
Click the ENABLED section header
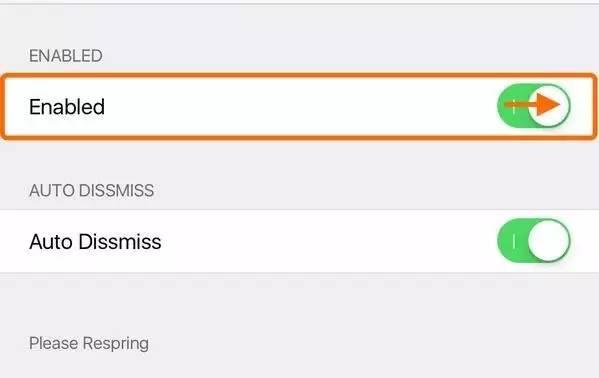[66, 56]
